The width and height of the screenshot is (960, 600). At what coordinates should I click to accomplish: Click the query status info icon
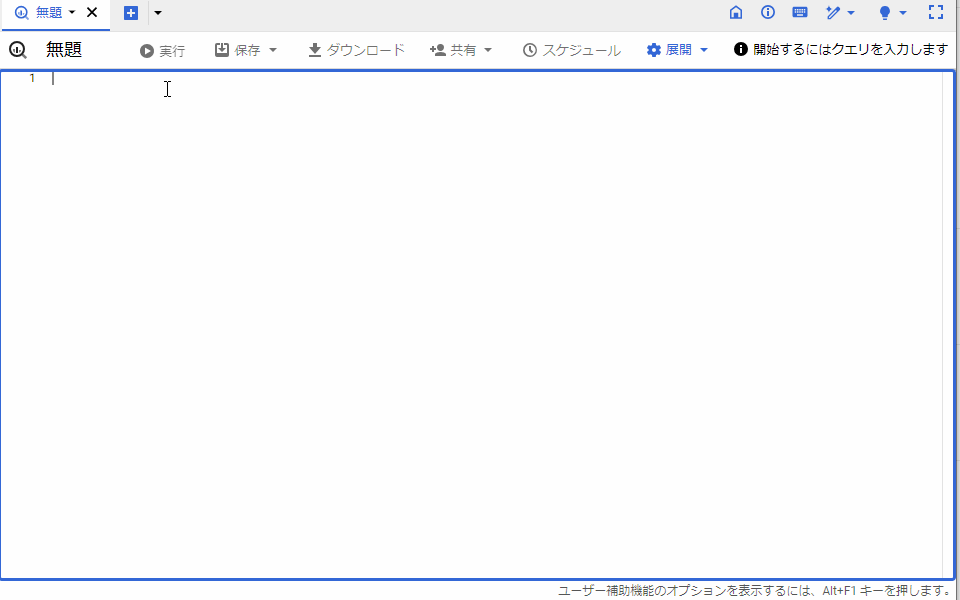(x=739, y=49)
